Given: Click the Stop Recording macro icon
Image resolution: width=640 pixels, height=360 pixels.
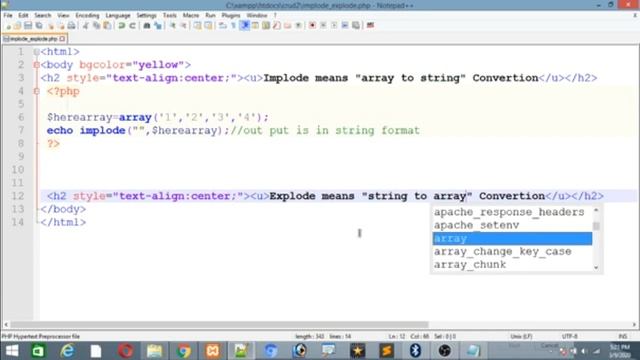Looking at the screenshot, I should point(323,26).
